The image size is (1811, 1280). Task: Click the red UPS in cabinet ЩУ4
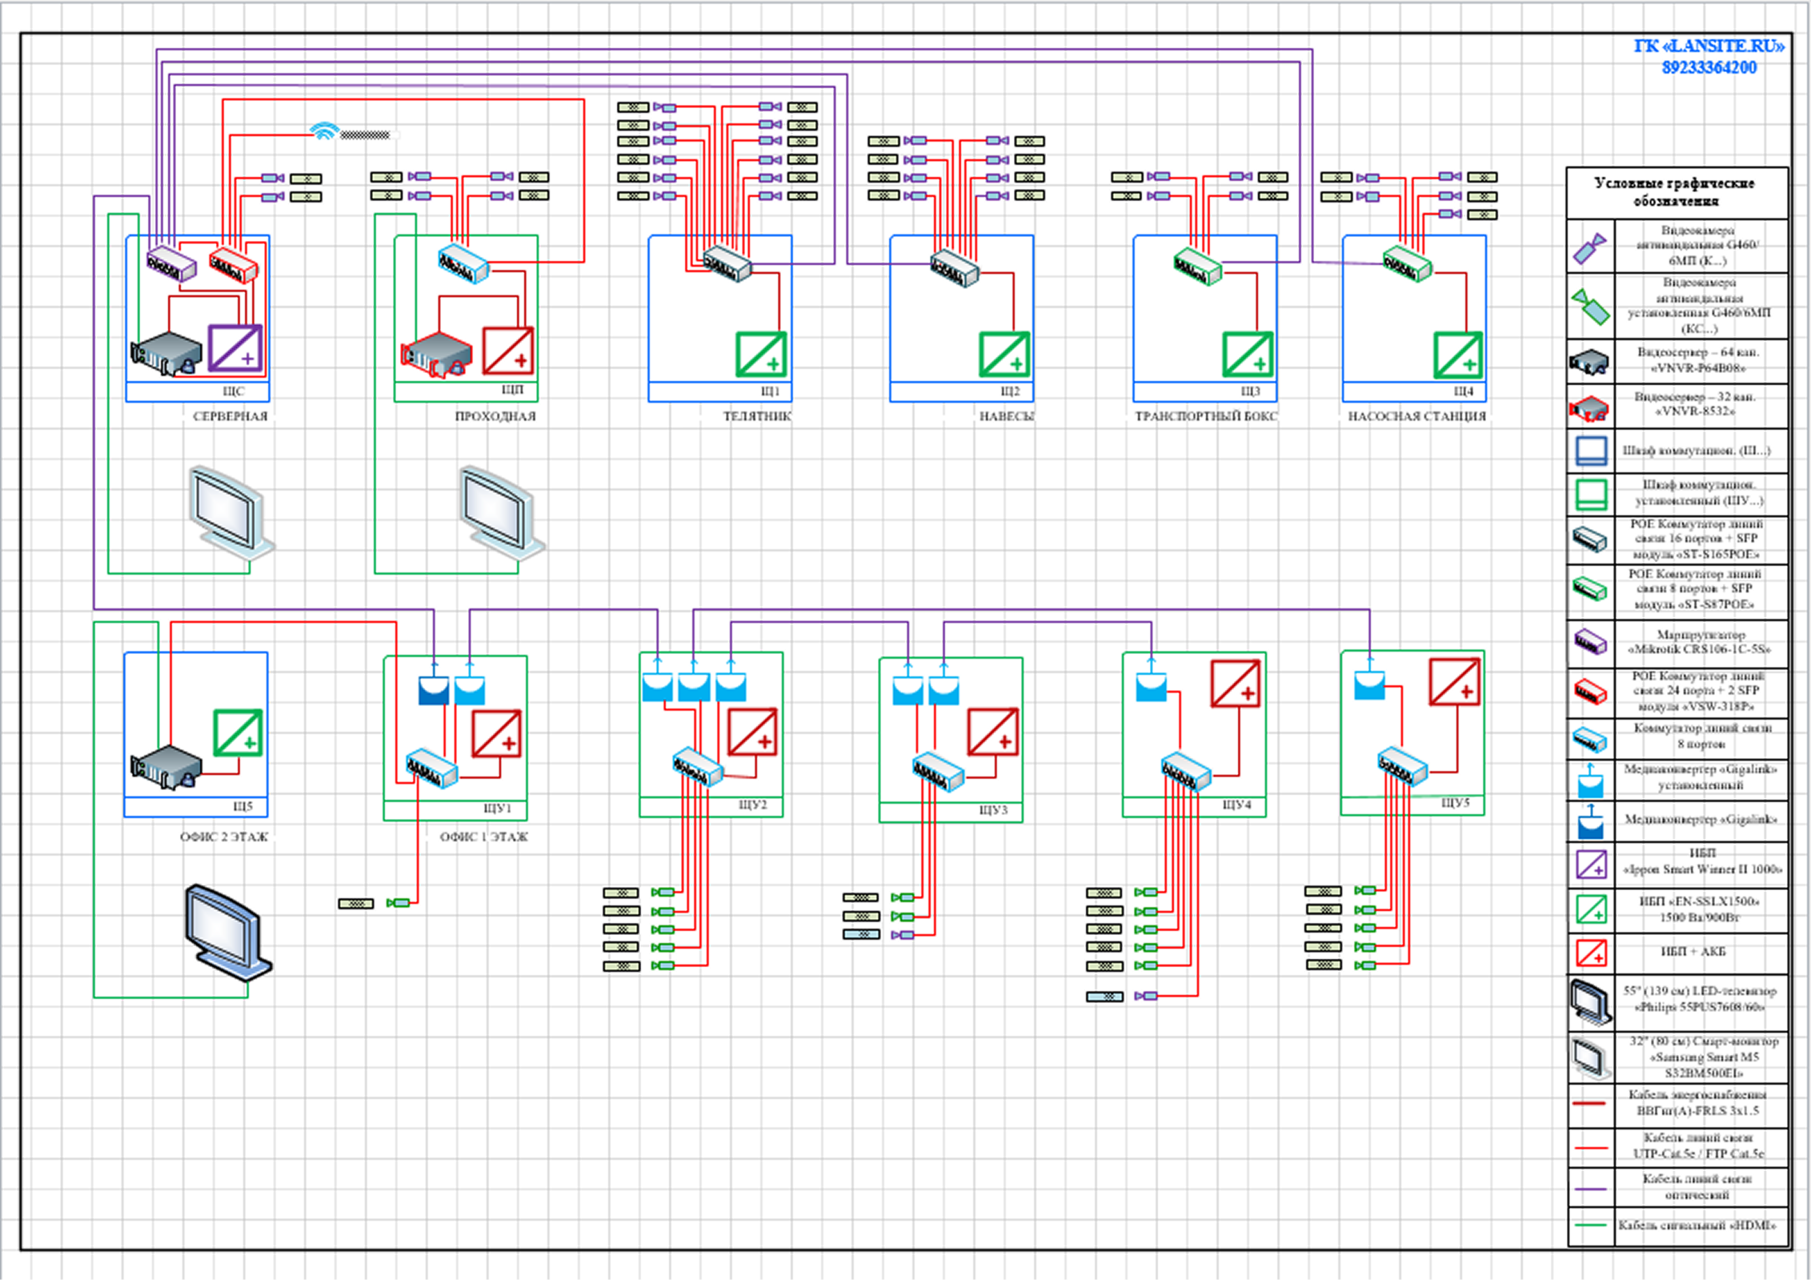point(1235,684)
